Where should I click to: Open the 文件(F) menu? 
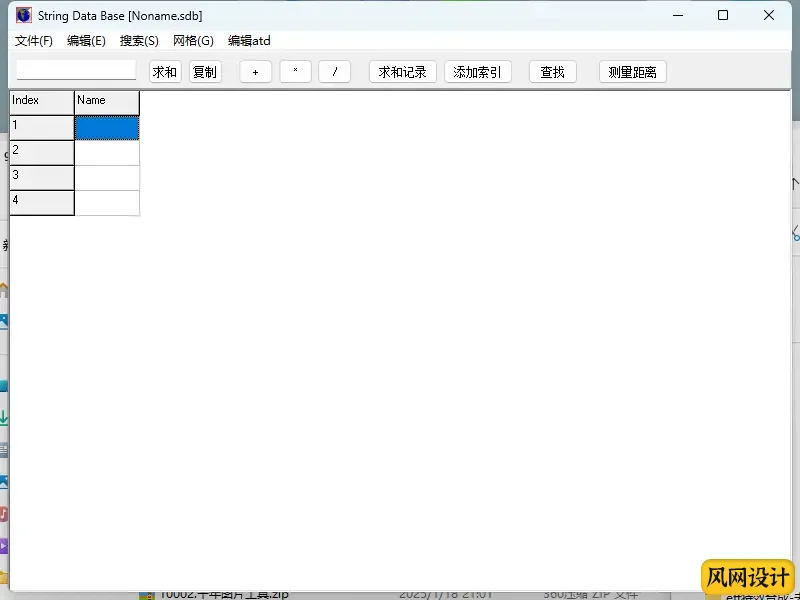click(34, 41)
